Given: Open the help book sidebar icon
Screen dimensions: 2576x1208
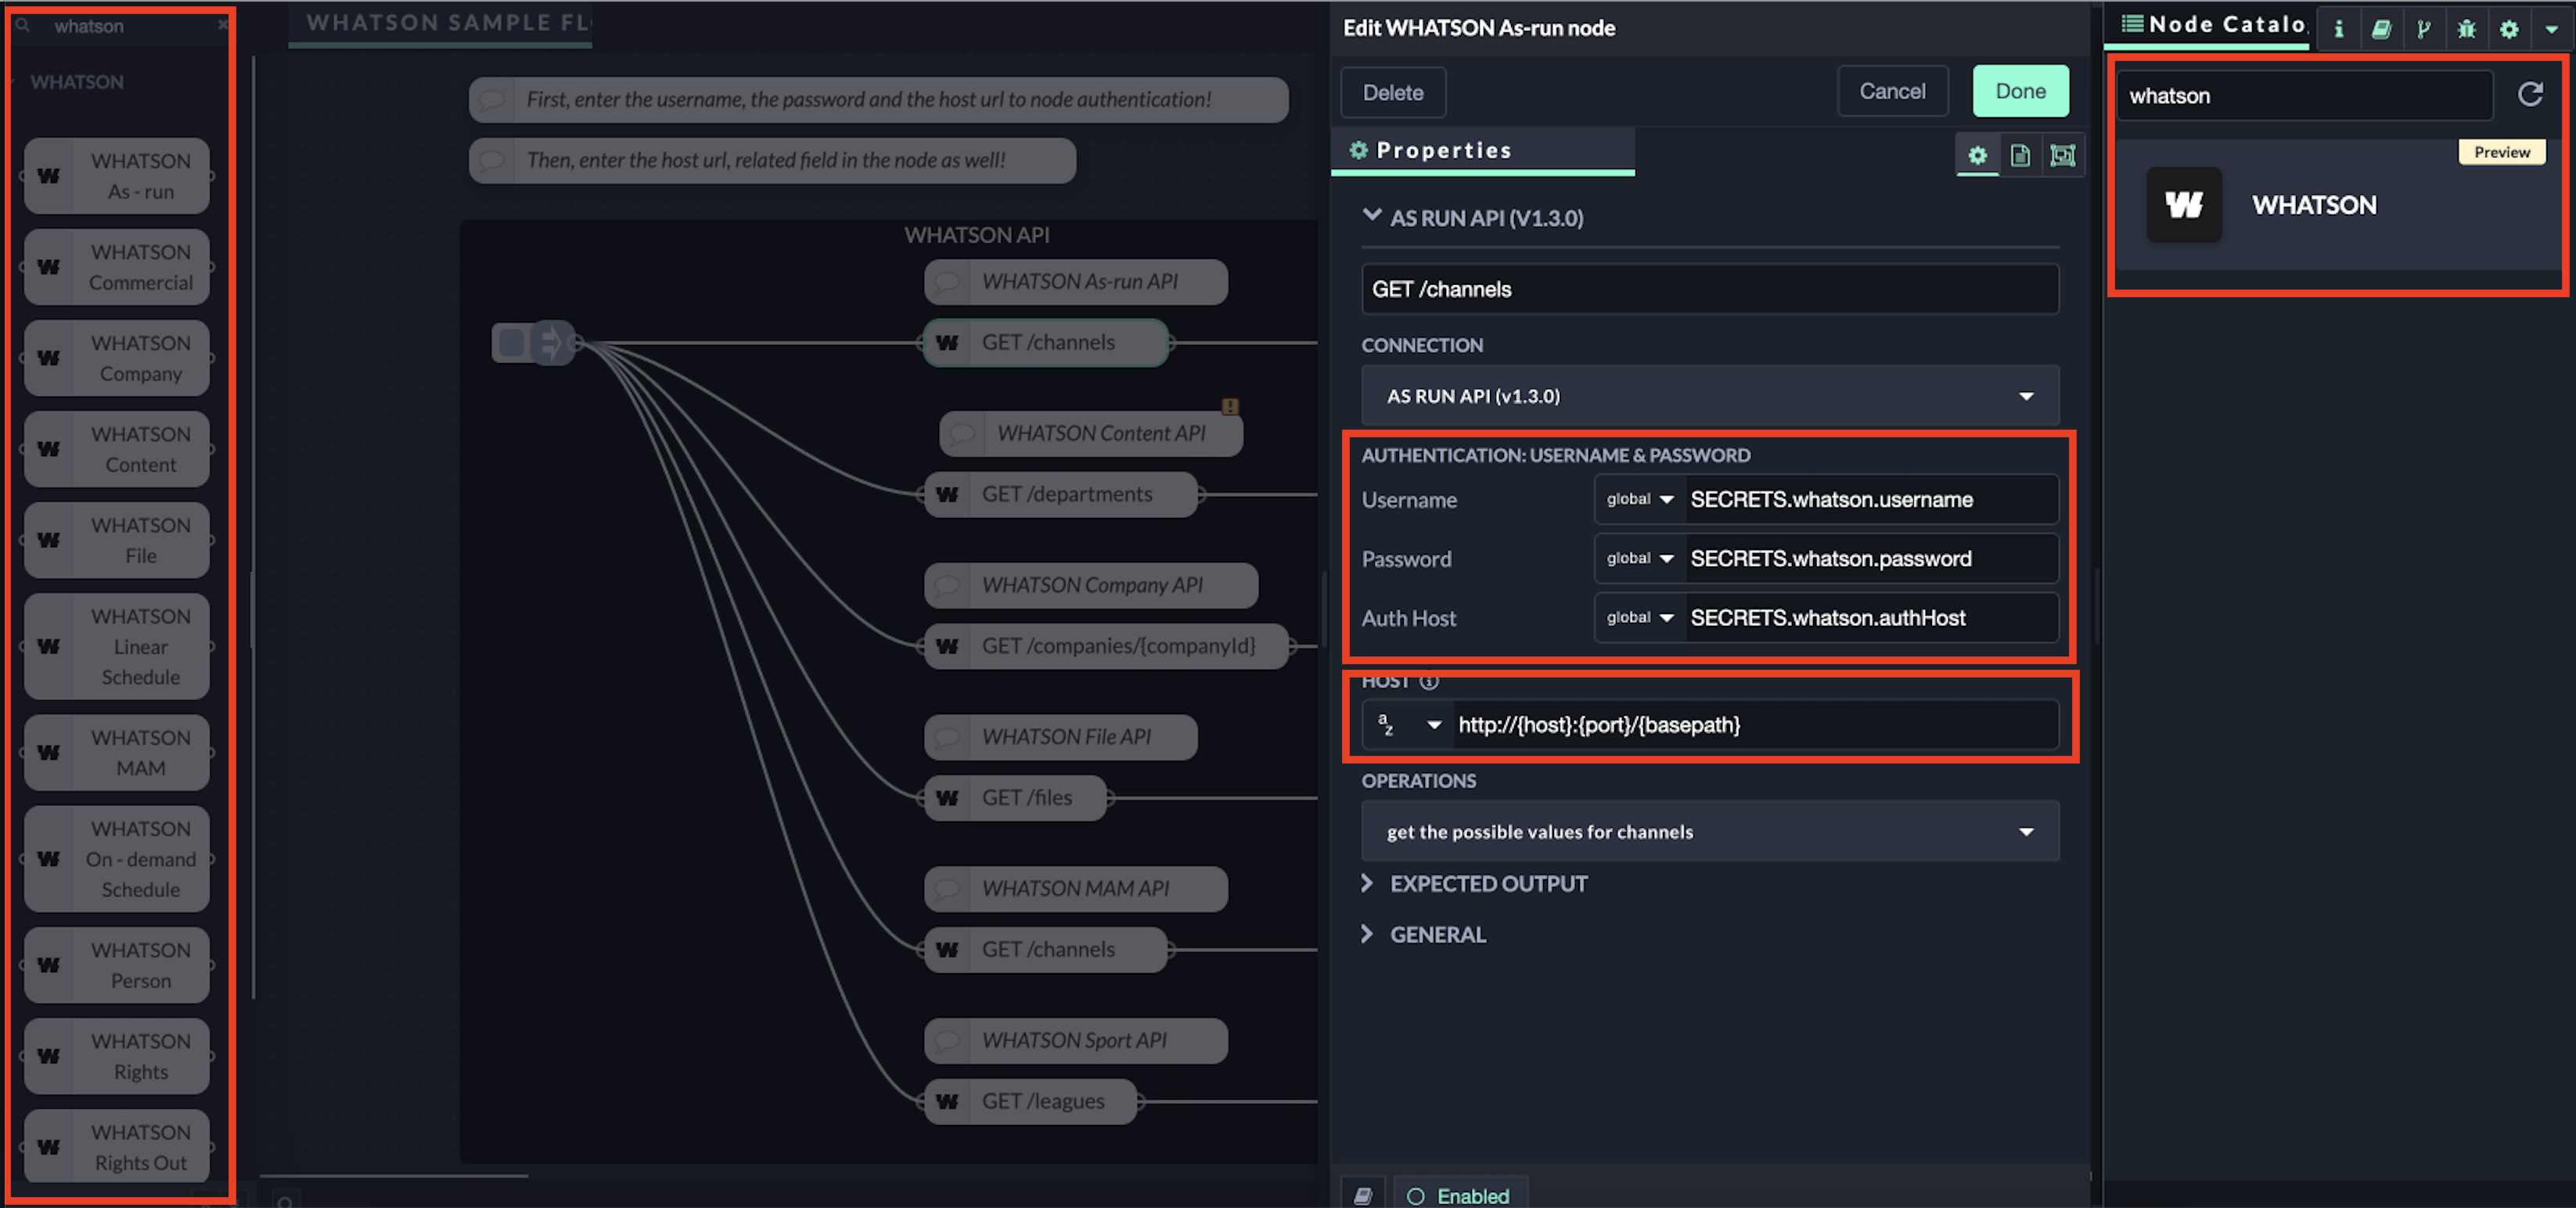Looking at the screenshot, I should 2381,28.
